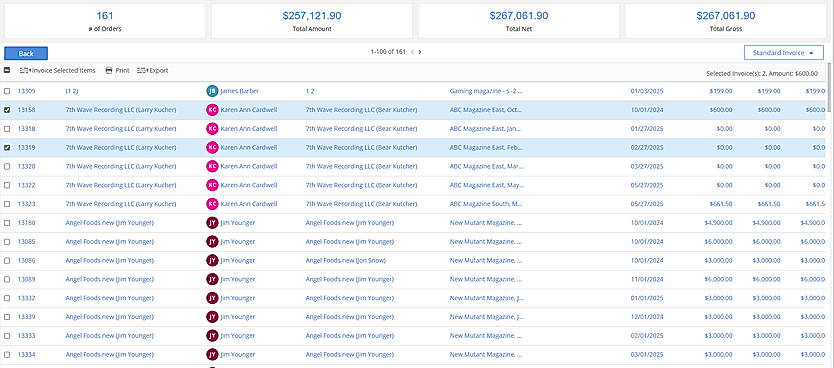Click KC avatar in order 13323 row
Image resolution: width=834 pixels, height=368 pixels.
[x=212, y=204]
